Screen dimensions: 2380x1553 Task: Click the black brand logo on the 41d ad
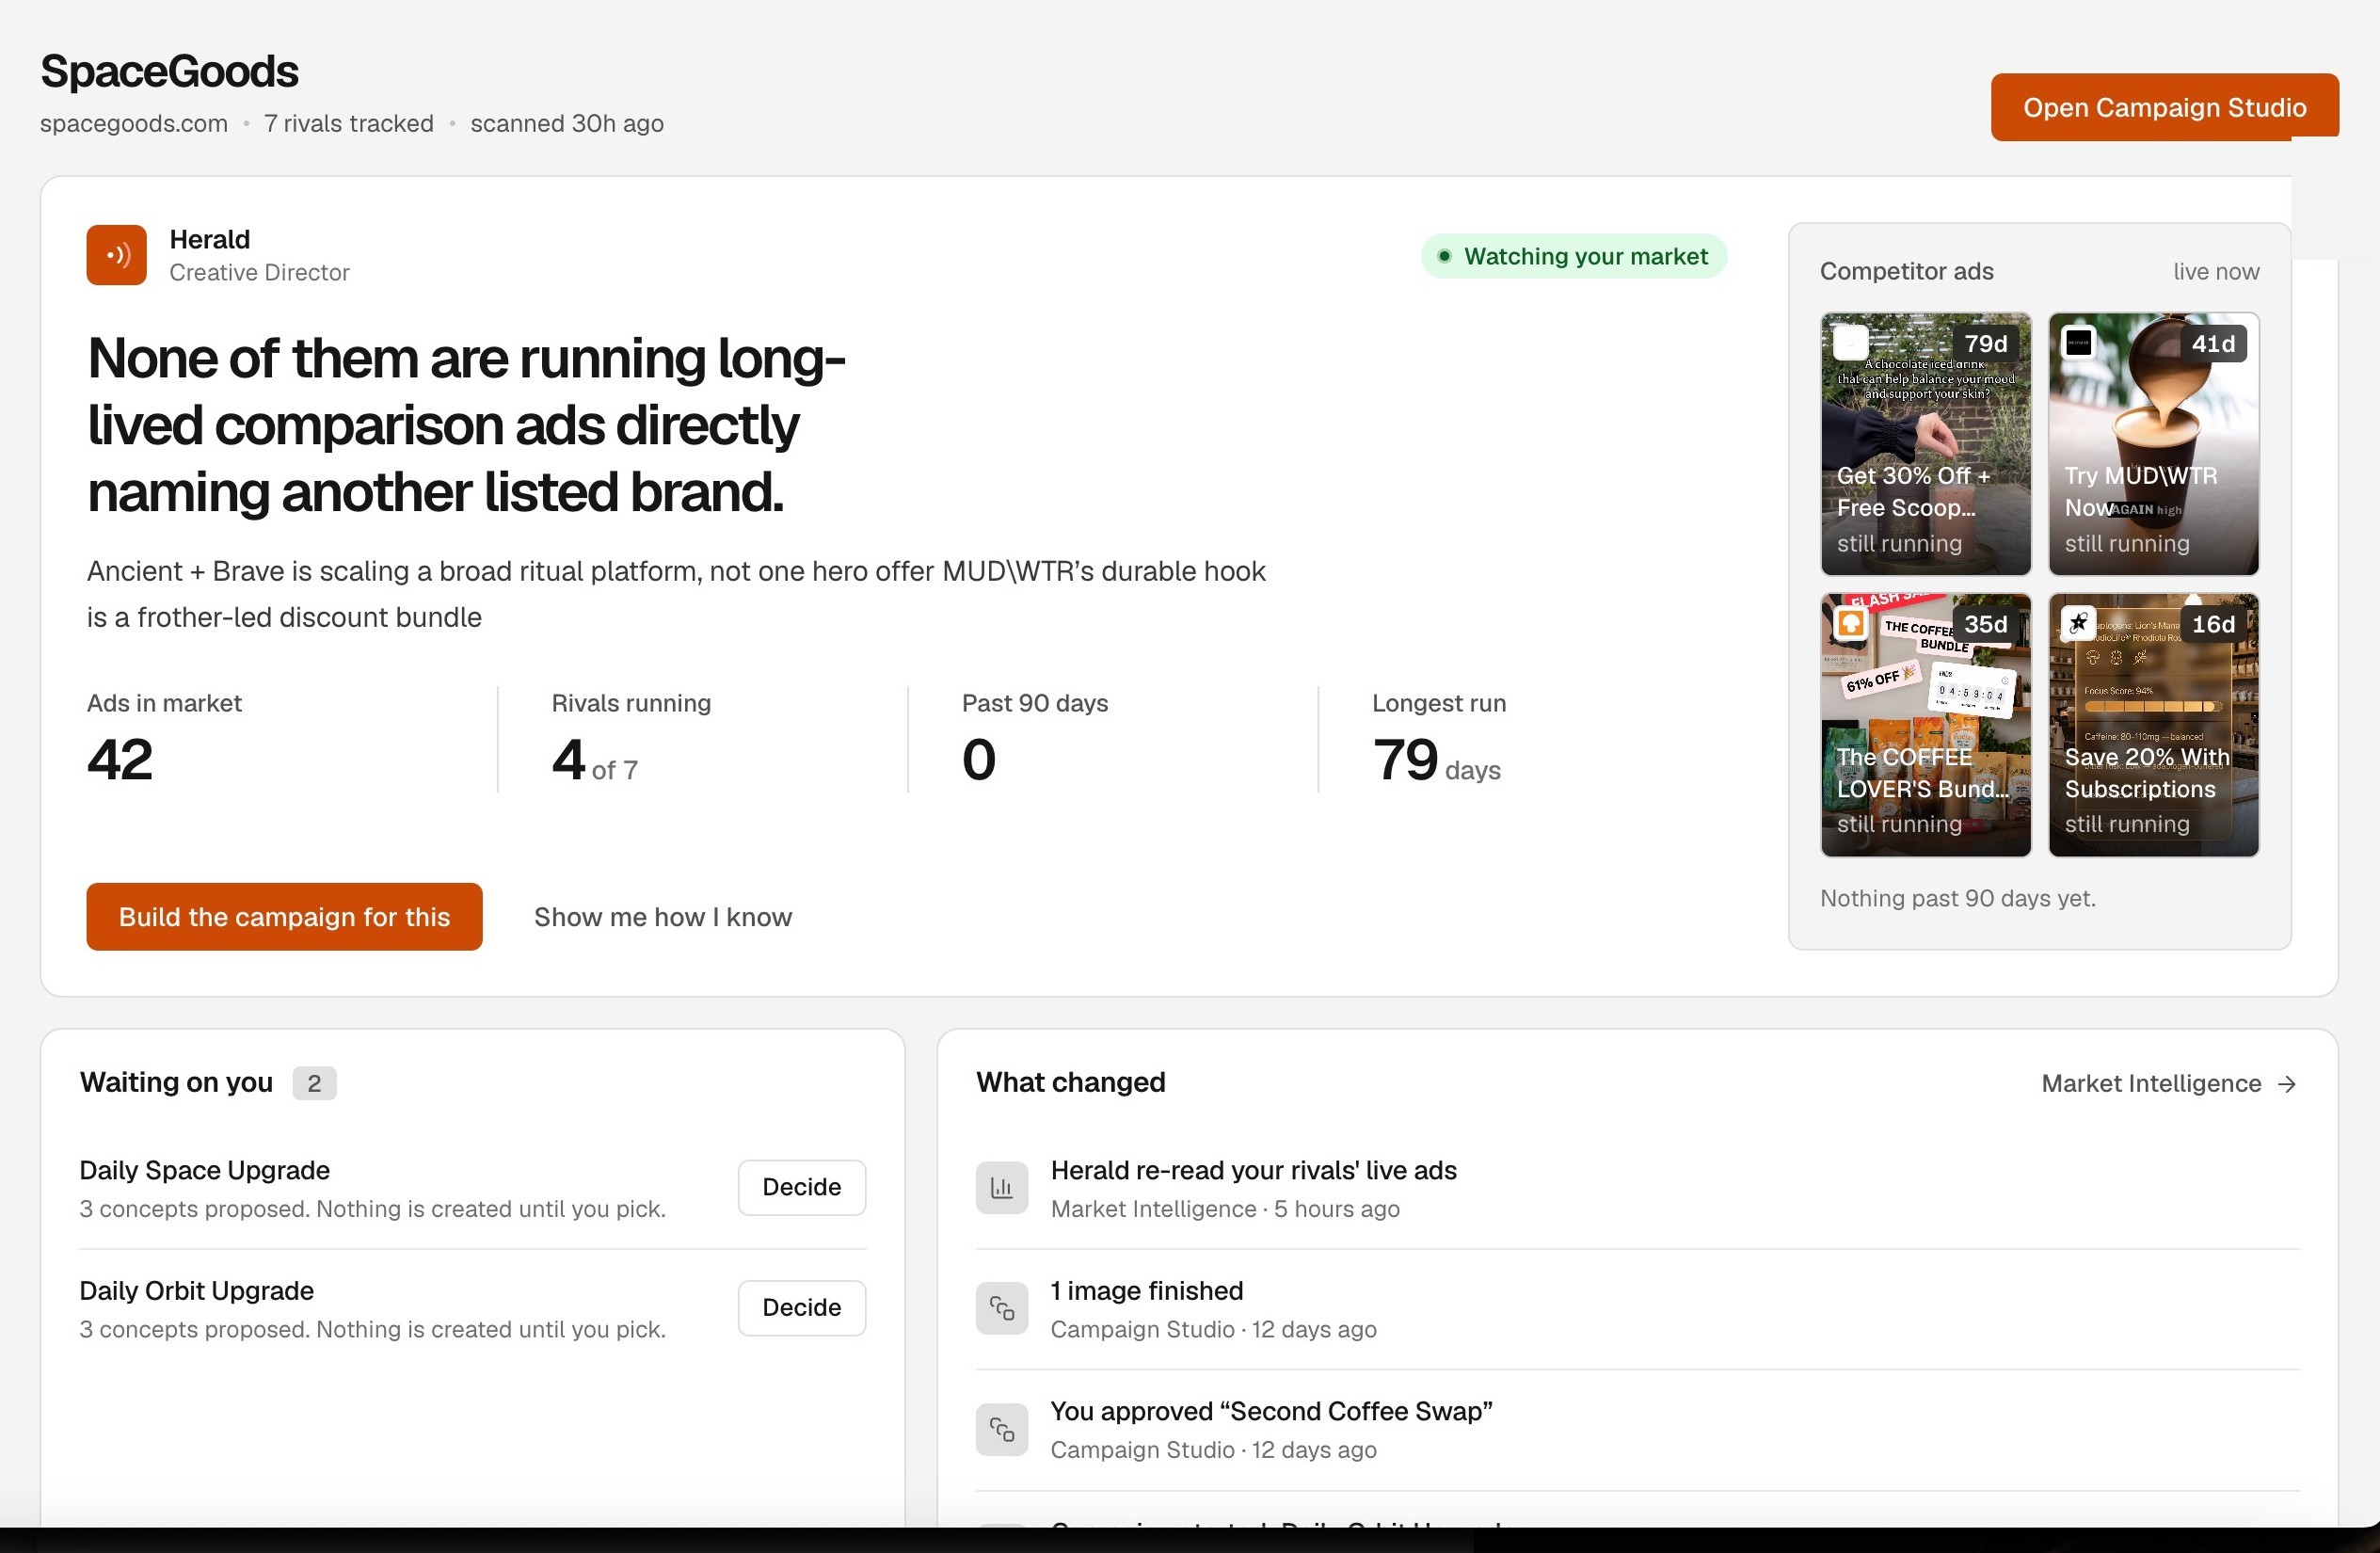point(2078,343)
